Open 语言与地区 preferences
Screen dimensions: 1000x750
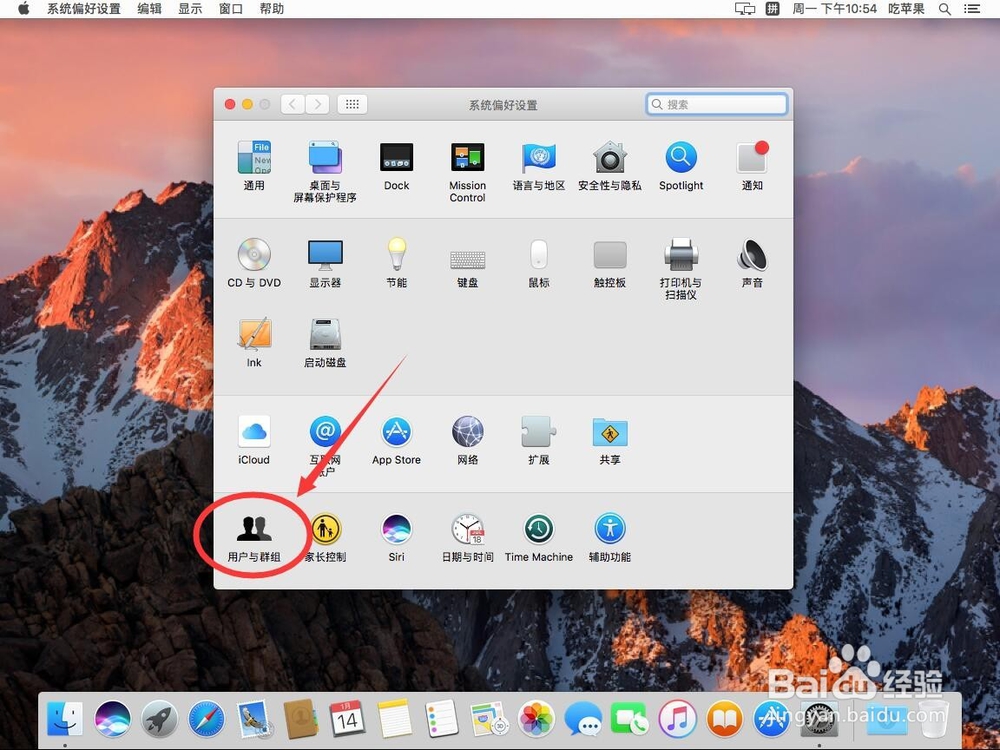539,165
